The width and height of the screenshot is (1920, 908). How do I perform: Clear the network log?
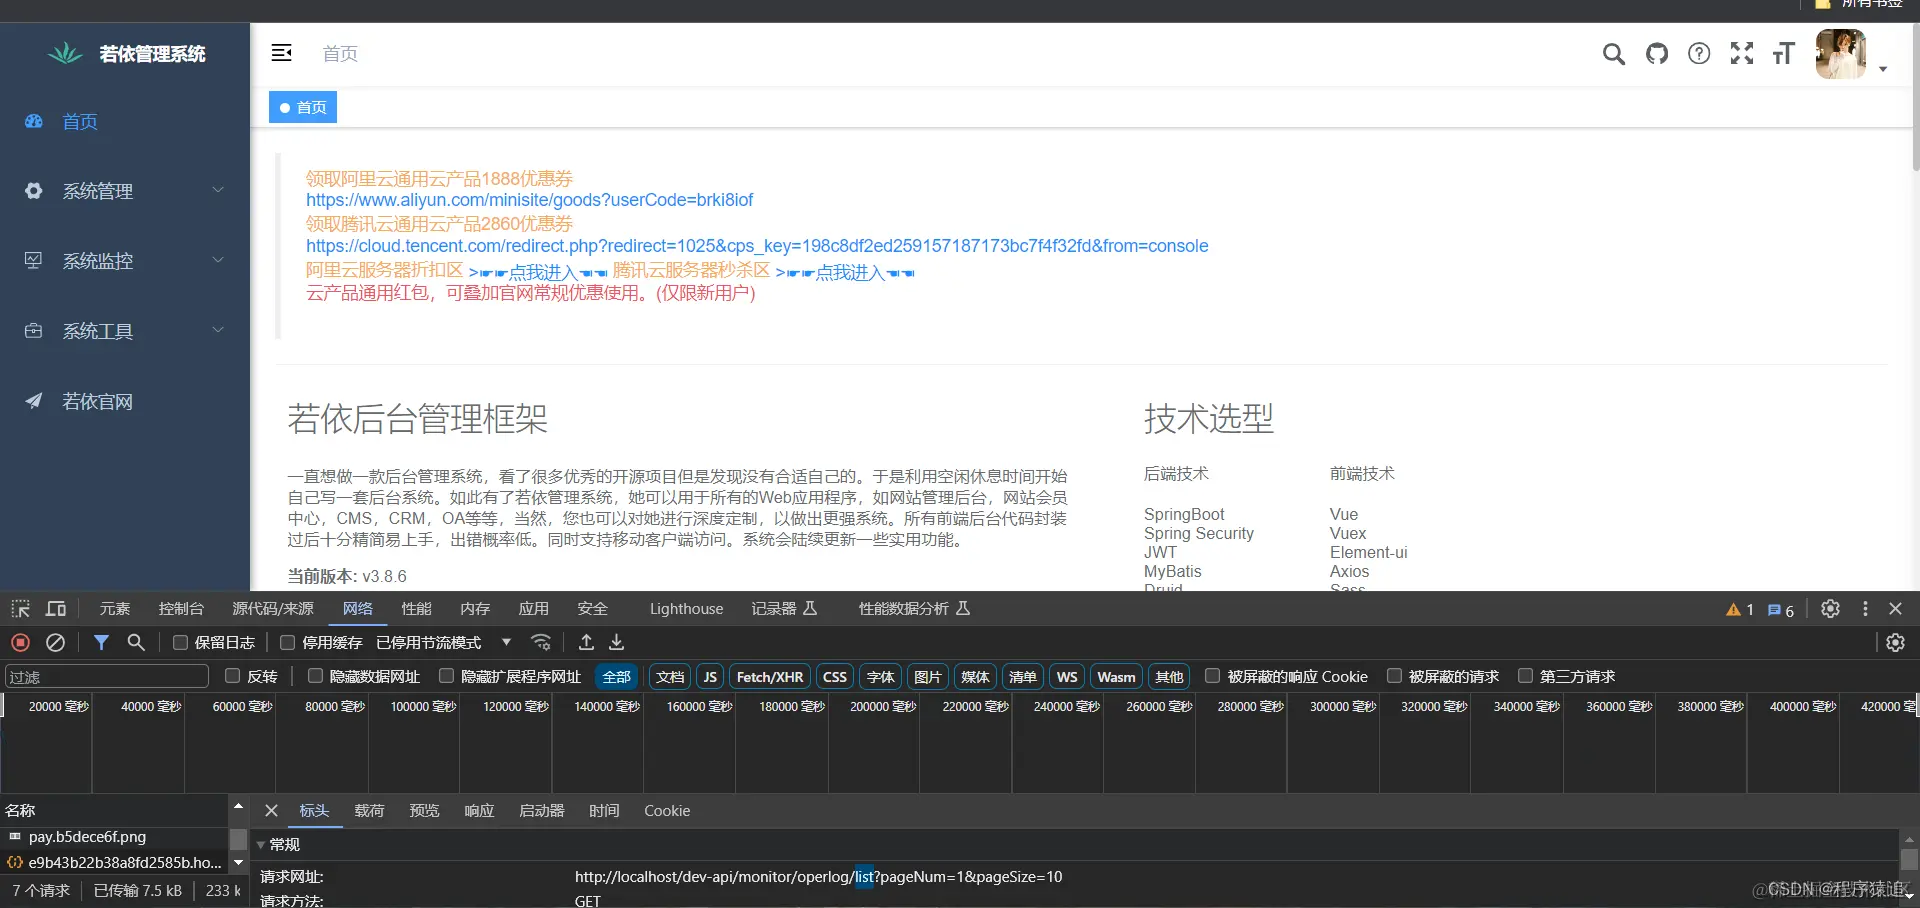click(x=56, y=642)
